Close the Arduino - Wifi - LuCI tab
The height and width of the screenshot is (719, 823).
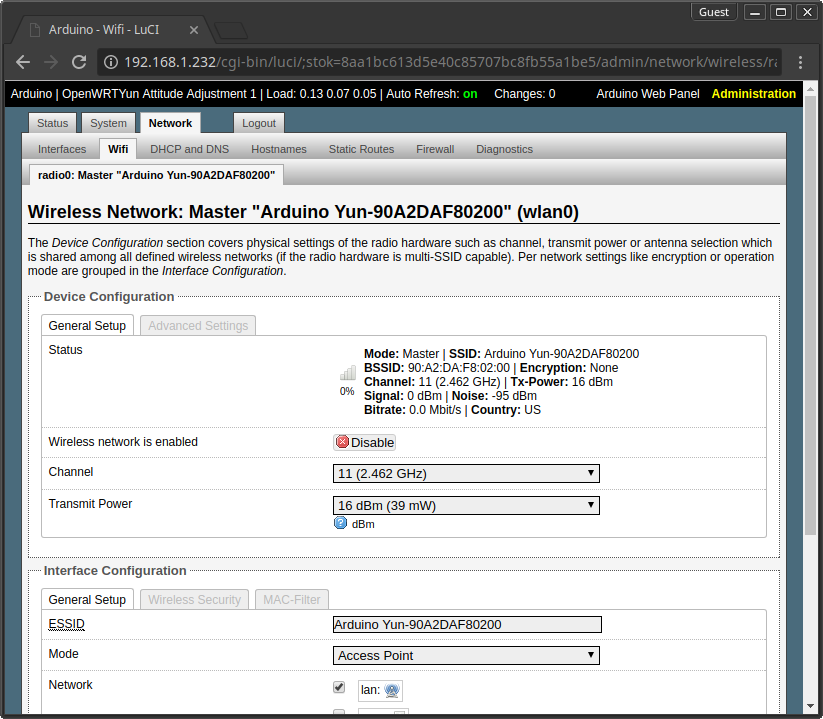191,29
